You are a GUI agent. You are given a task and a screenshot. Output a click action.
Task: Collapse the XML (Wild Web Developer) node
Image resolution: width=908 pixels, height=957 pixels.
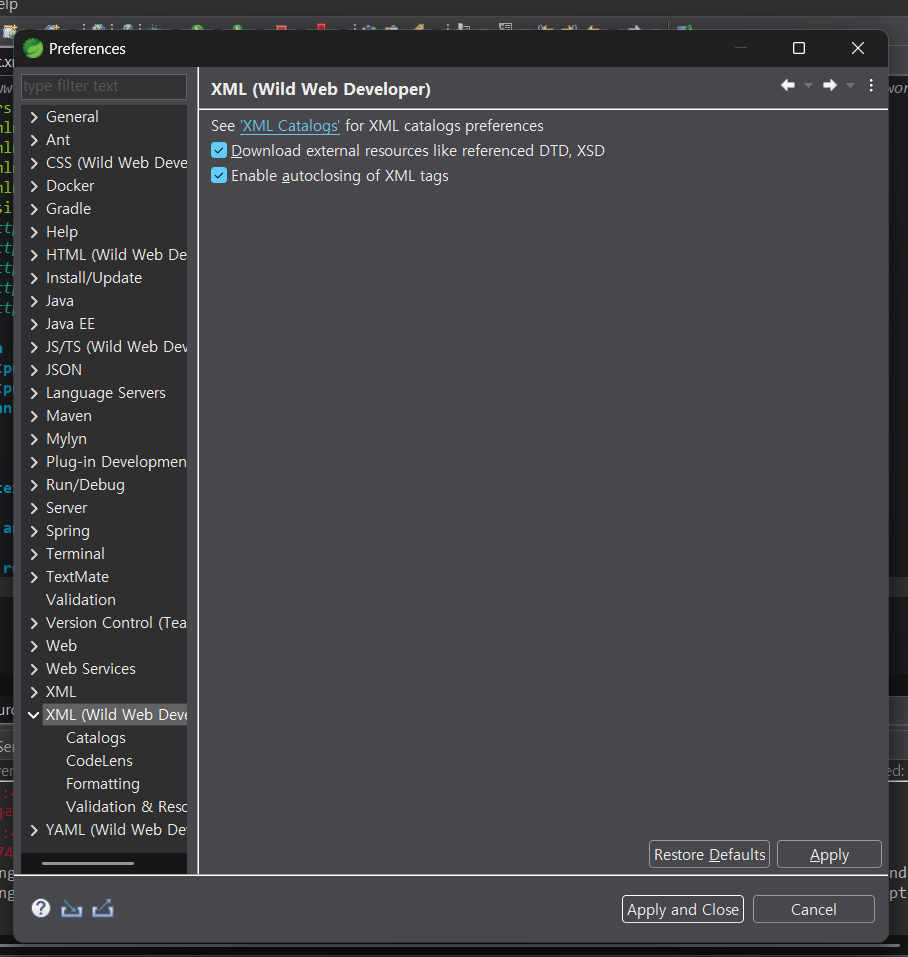34,715
